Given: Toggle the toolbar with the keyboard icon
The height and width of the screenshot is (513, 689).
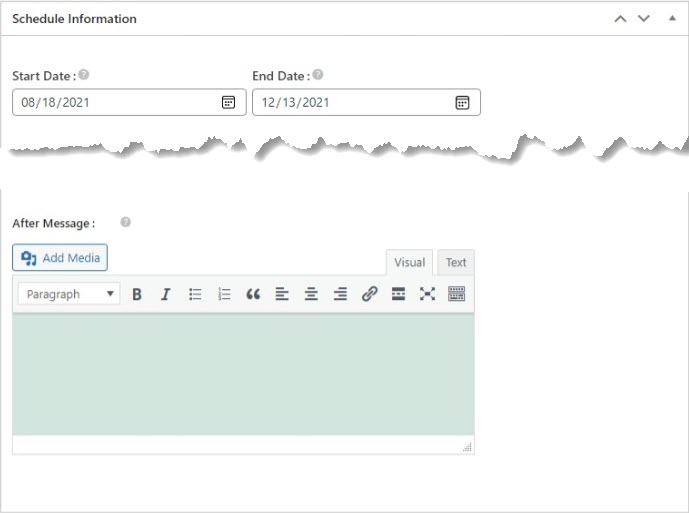Looking at the screenshot, I should coord(457,294).
